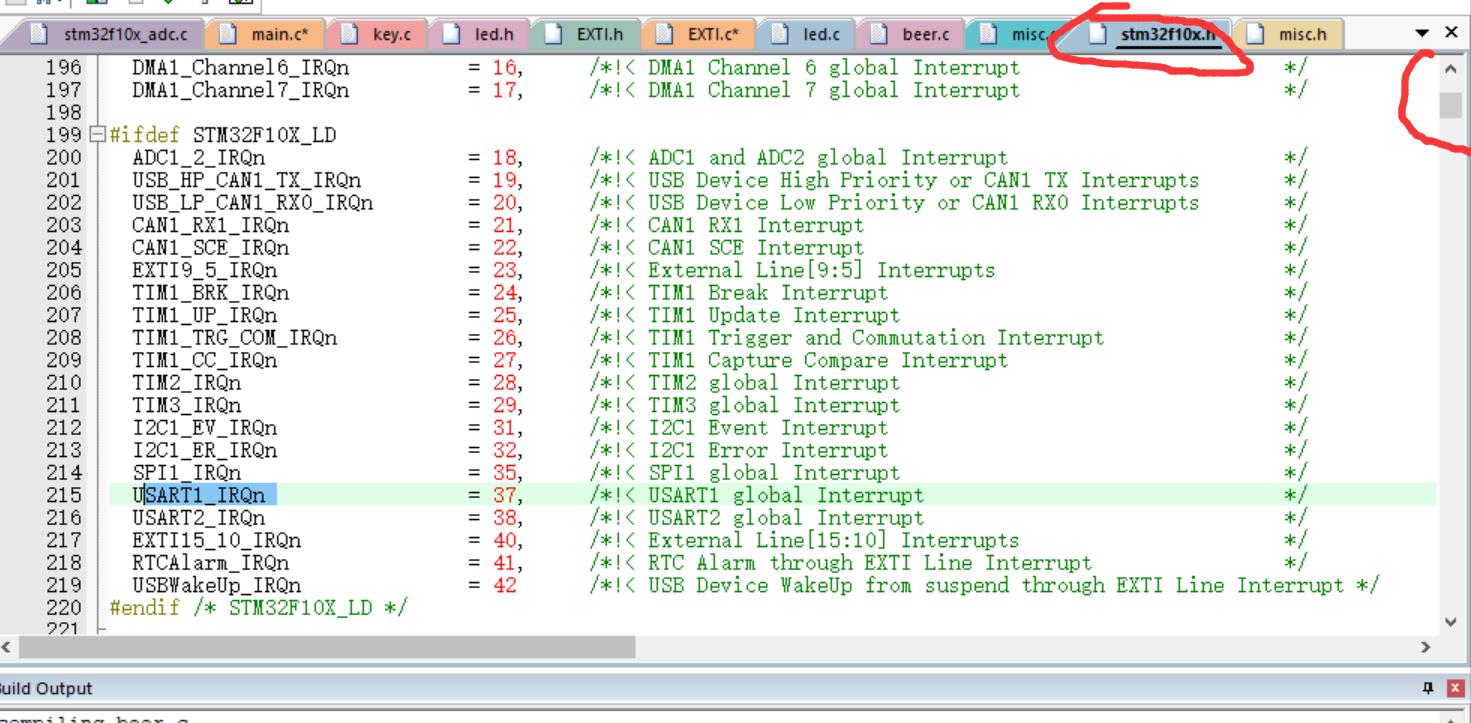Click the comment 'TIM1 Update Interrupt'
The width and height of the screenshot is (1471, 723).
(773, 315)
